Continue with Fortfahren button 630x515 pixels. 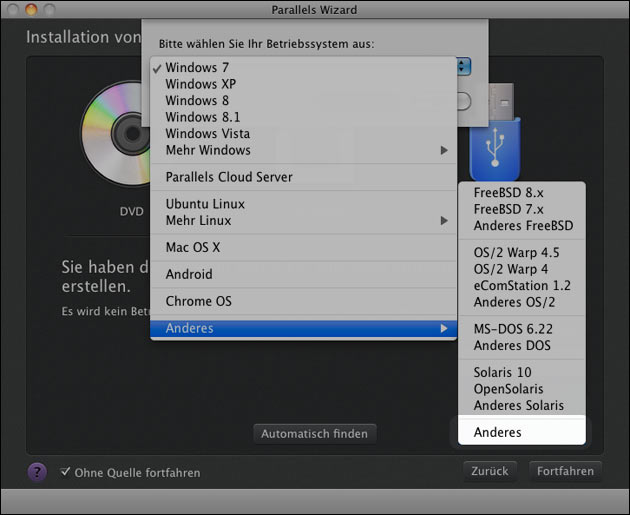(x=565, y=471)
